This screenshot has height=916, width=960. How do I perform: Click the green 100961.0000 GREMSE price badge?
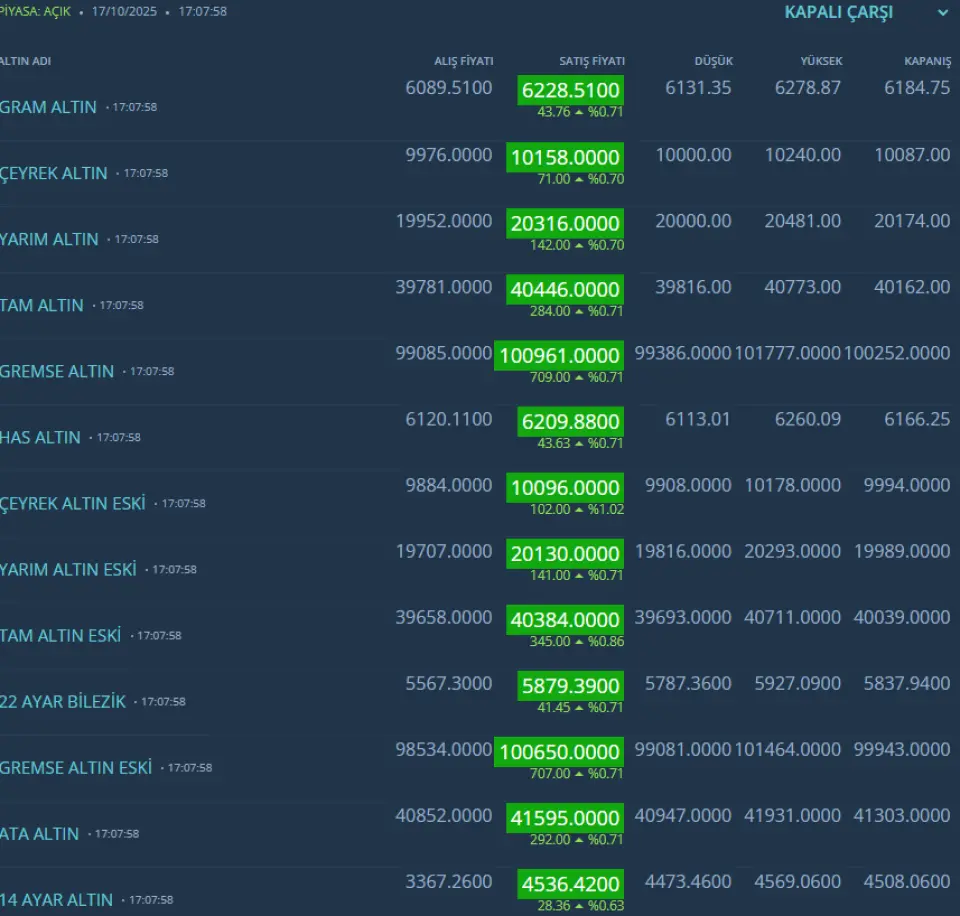[559, 355]
